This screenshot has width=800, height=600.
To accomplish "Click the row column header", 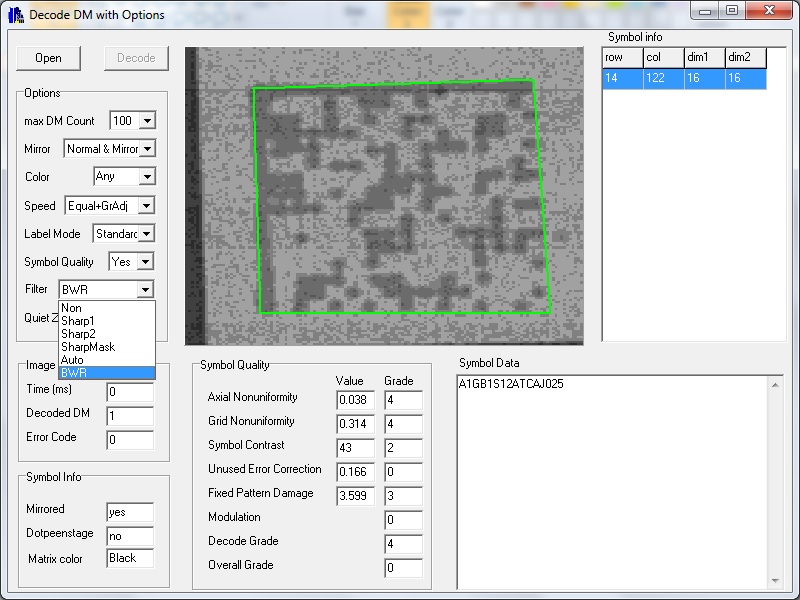I will (x=622, y=58).
